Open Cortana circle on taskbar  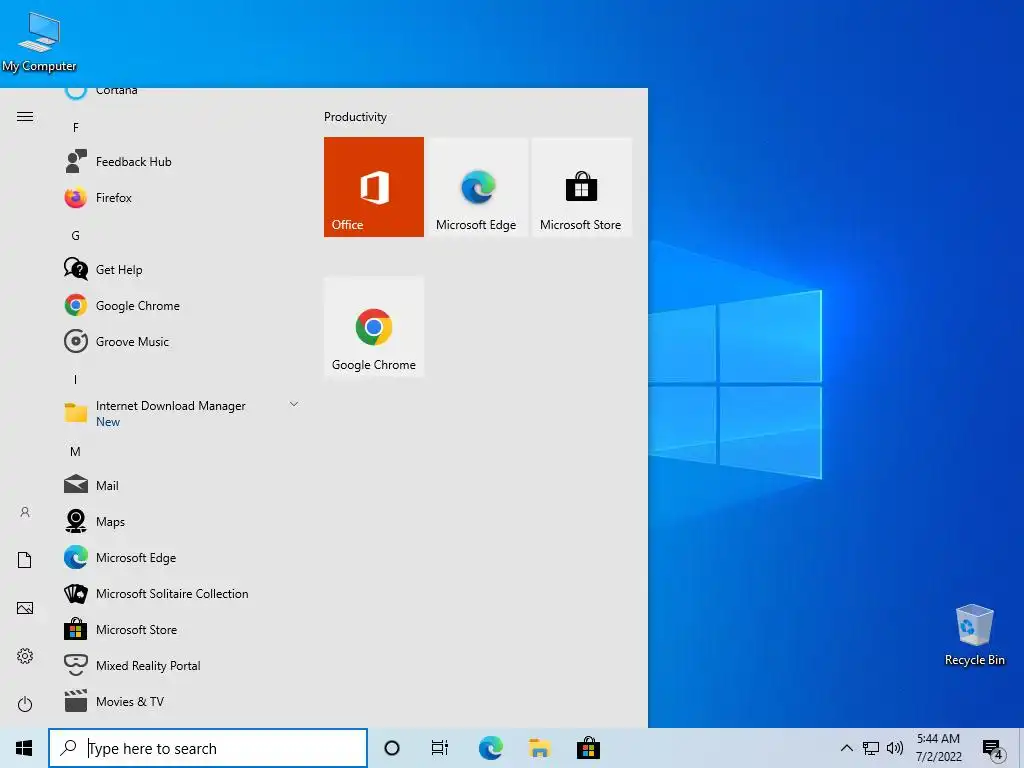click(392, 748)
